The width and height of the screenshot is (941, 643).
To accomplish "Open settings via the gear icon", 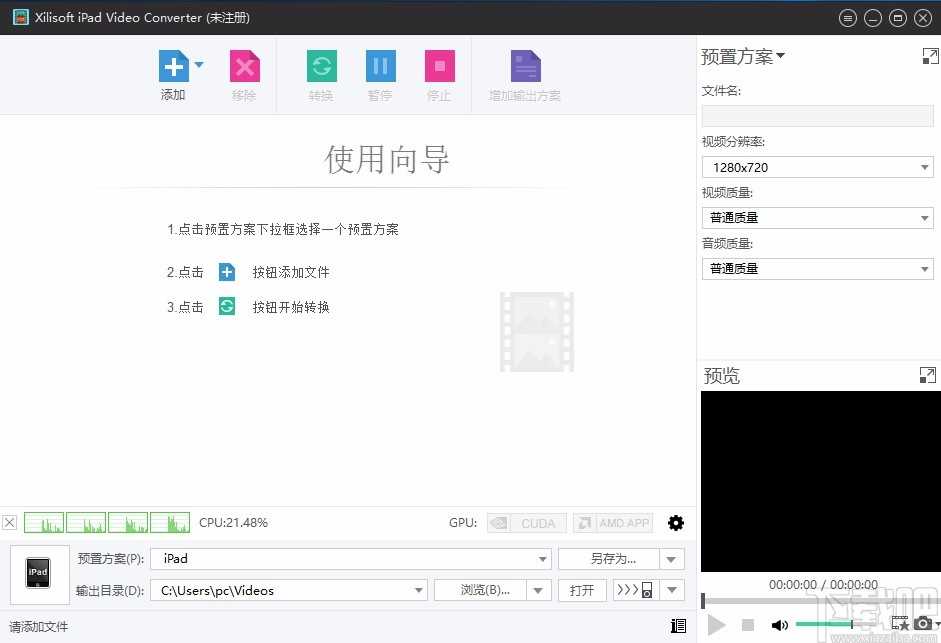I will pyautogui.click(x=676, y=523).
